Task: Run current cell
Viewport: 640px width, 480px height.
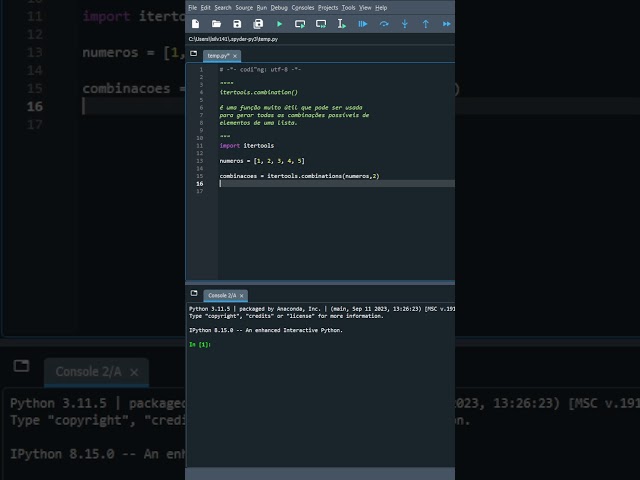Action: 300,24
